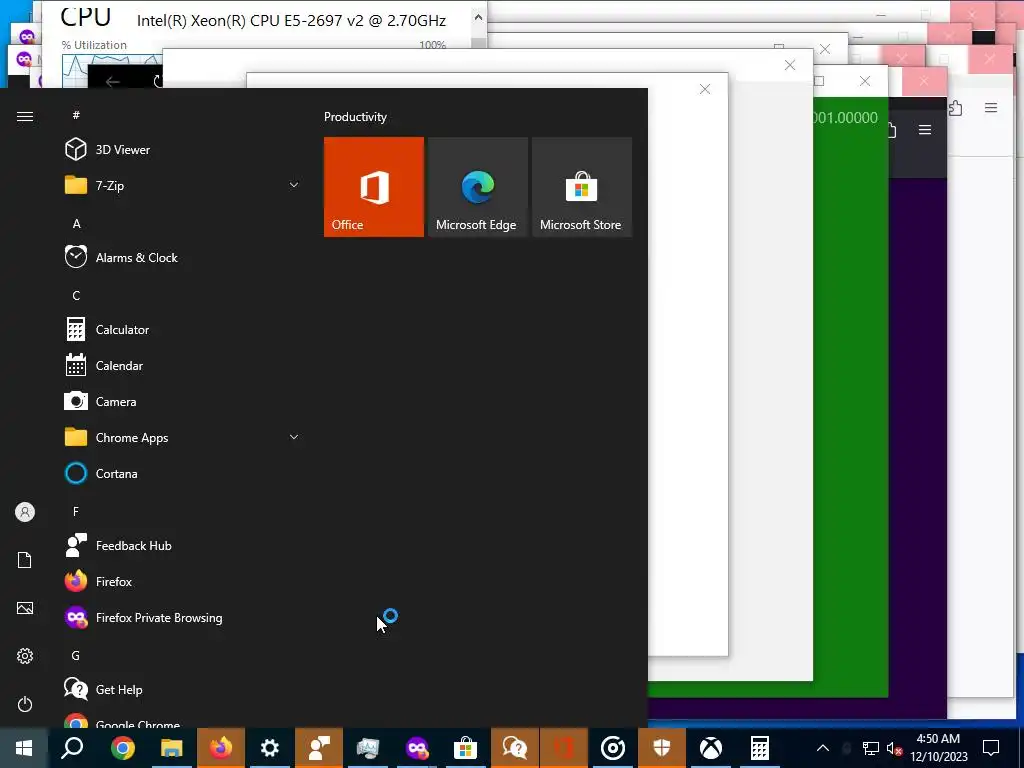Open Settings gear in Start side rail
This screenshot has width=1024, height=768.
click(25, 656)
